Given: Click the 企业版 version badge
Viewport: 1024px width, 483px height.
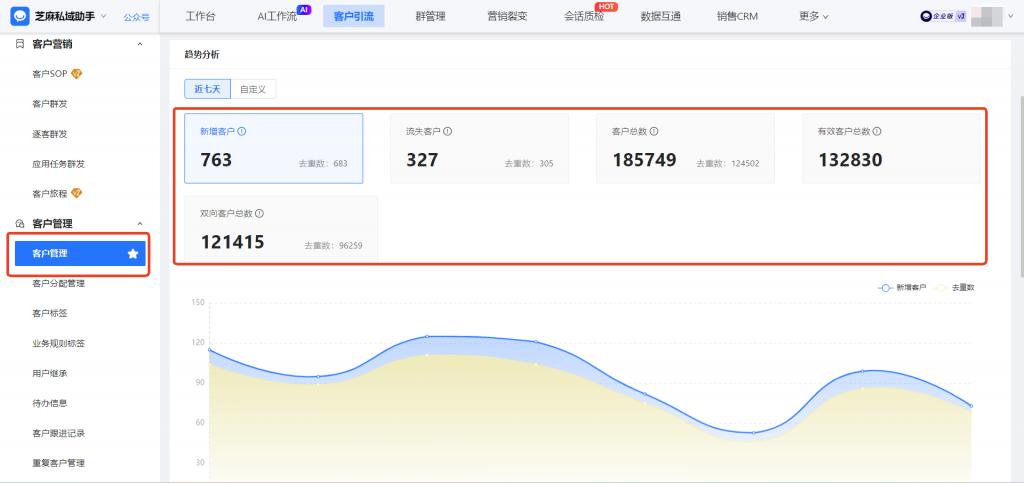Looking at the screenshot, I should coord(943,17).
